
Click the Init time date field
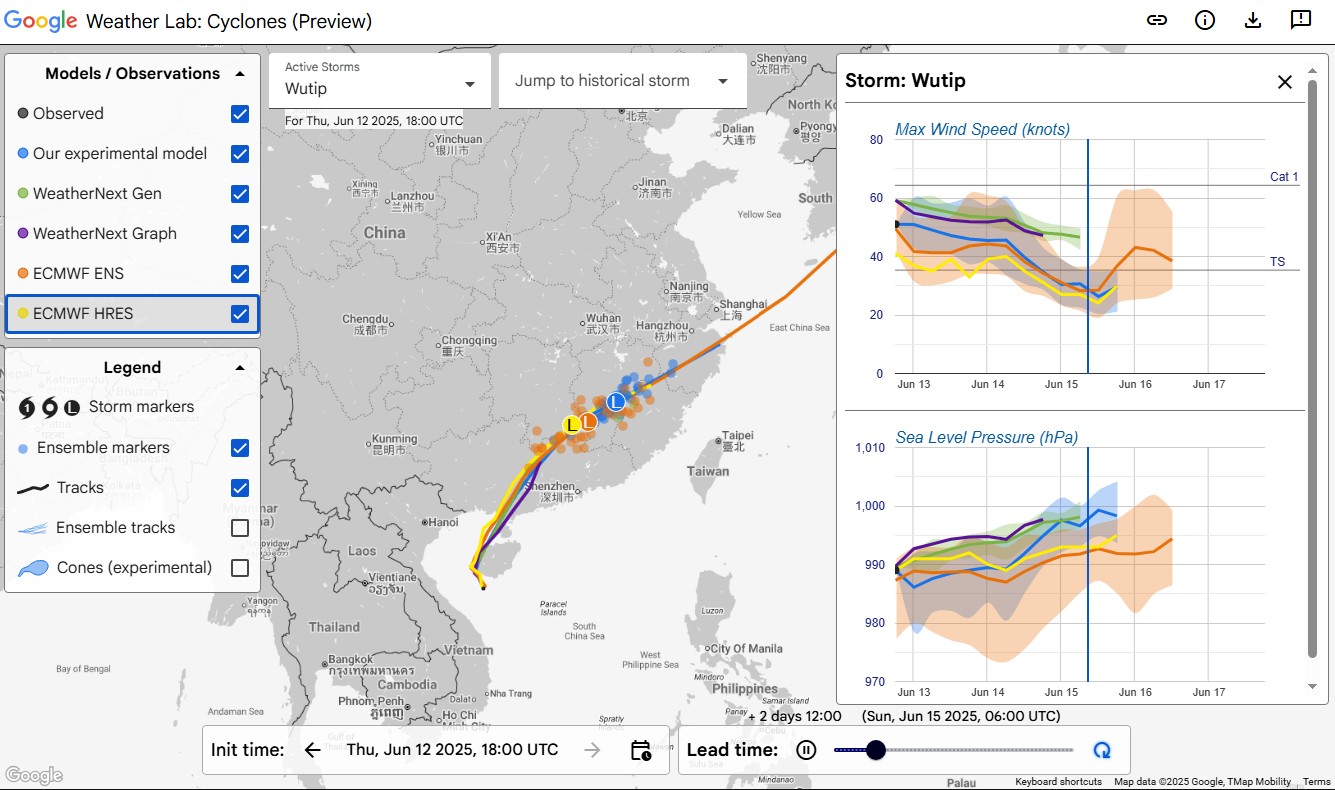452,750
